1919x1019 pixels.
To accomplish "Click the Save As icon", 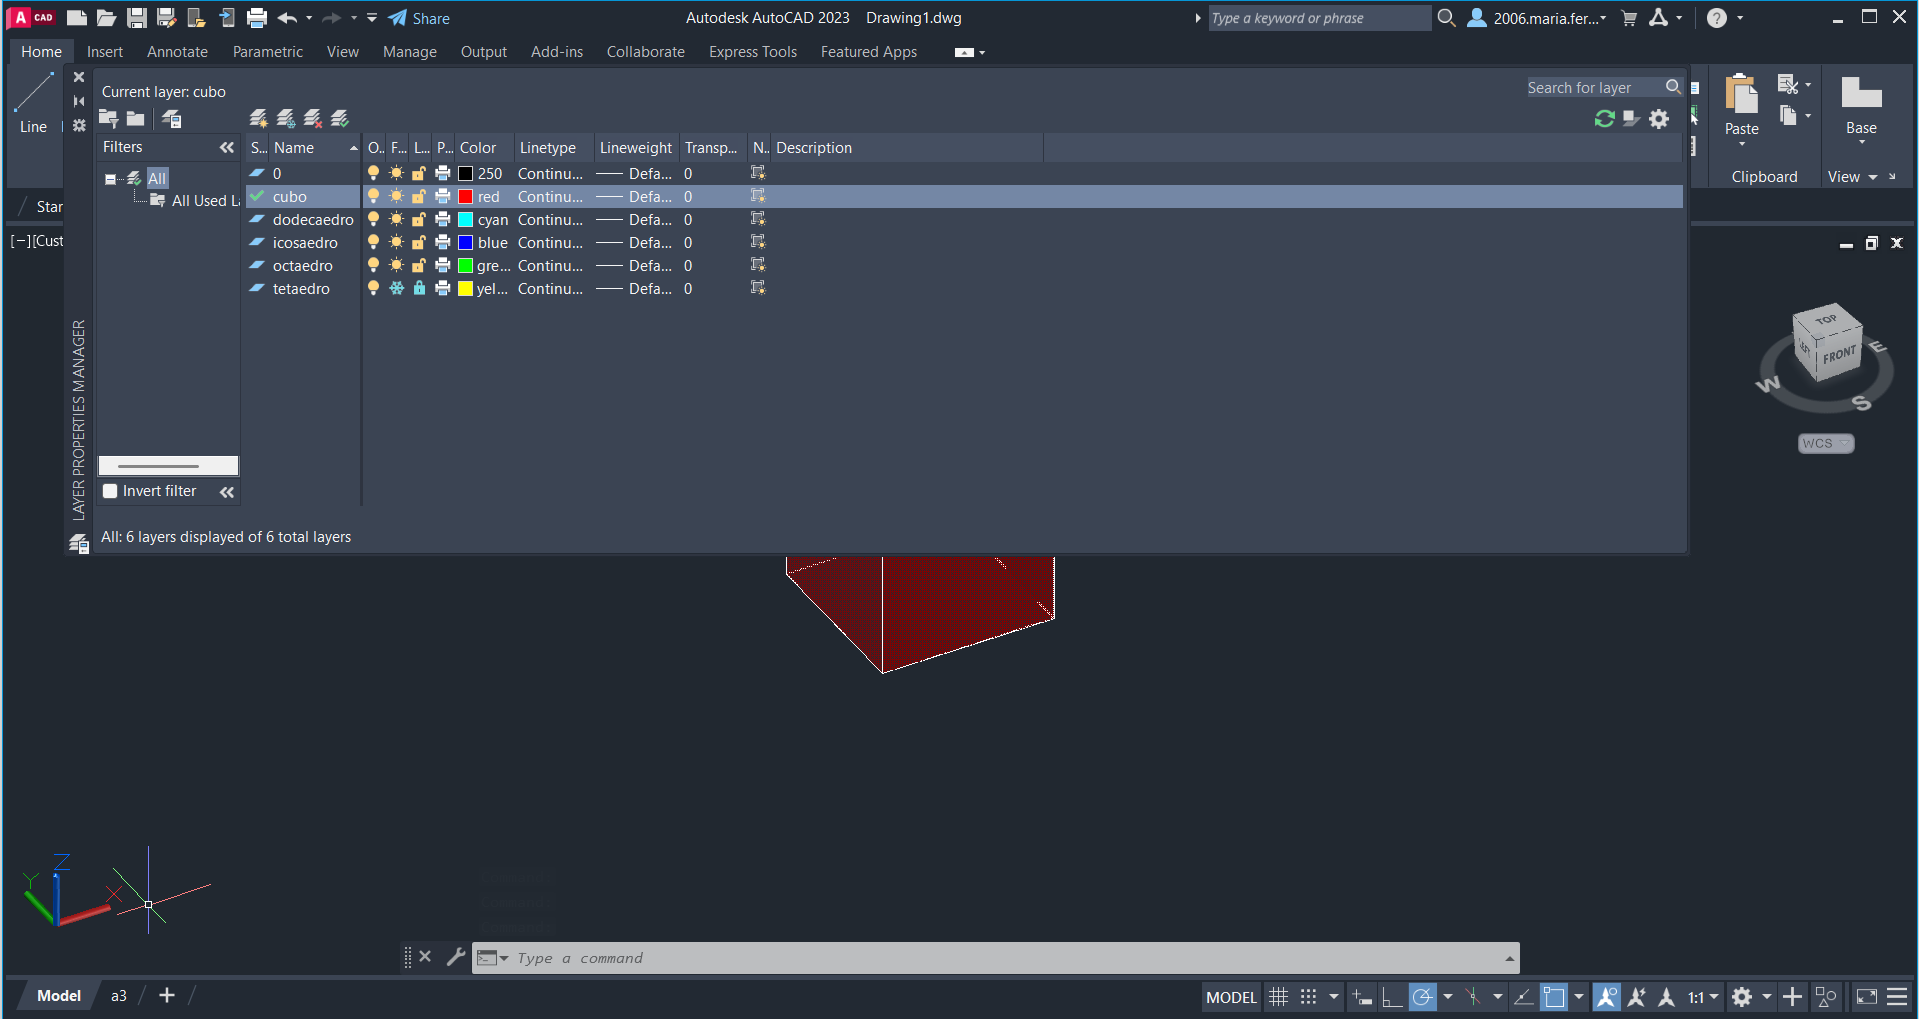I will 167,18.
